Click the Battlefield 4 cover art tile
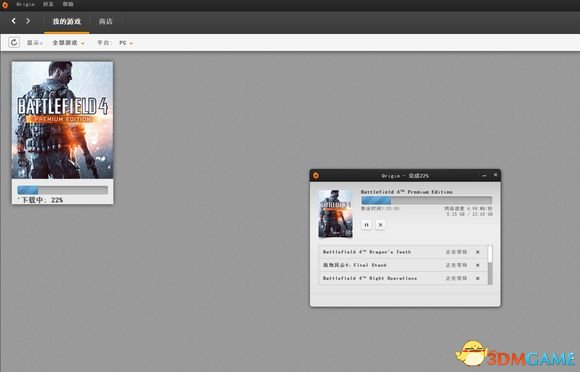The width and height of the screenshot is (580, 372). click(x=63, y=120)
